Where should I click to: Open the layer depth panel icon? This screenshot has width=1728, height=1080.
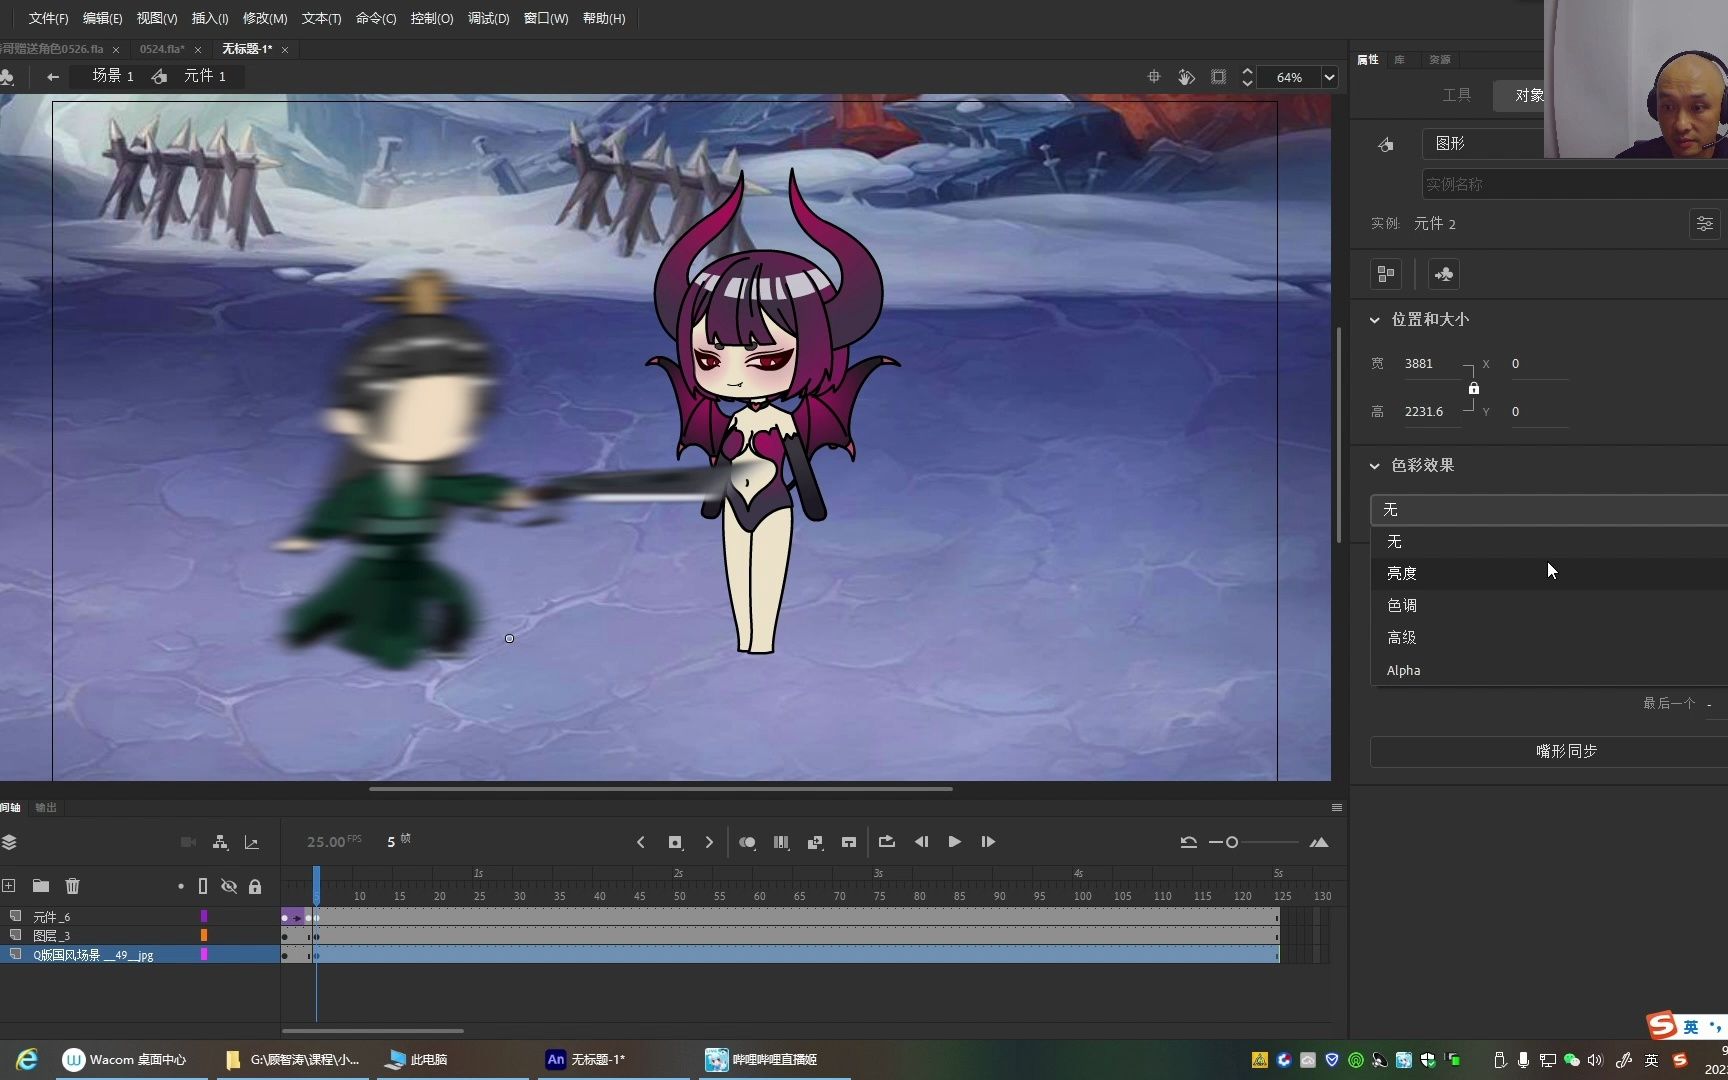tap(9, 842)
